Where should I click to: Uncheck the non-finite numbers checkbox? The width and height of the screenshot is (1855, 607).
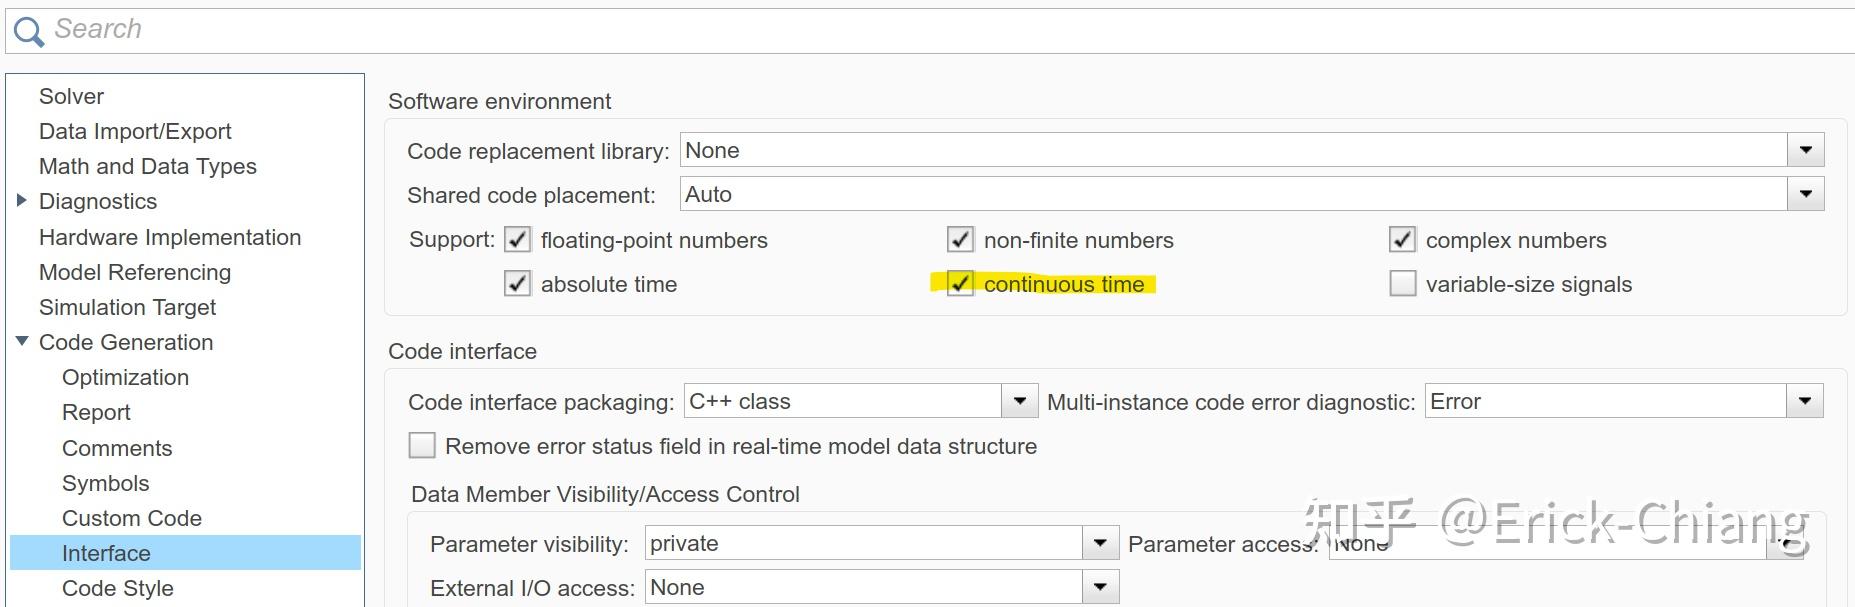960,240
